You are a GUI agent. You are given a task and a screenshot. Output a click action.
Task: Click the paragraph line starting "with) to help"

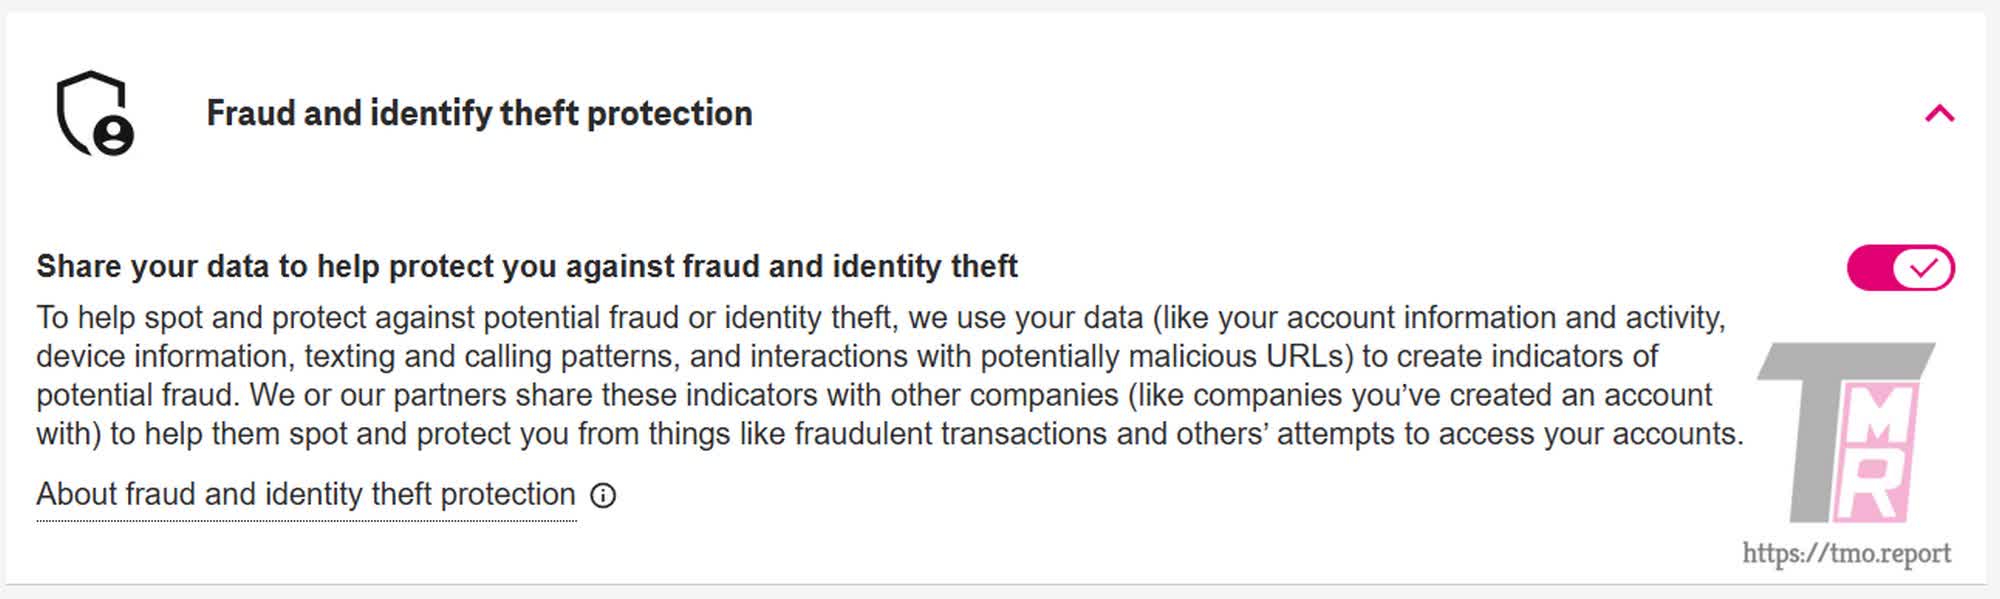[889, 434]
